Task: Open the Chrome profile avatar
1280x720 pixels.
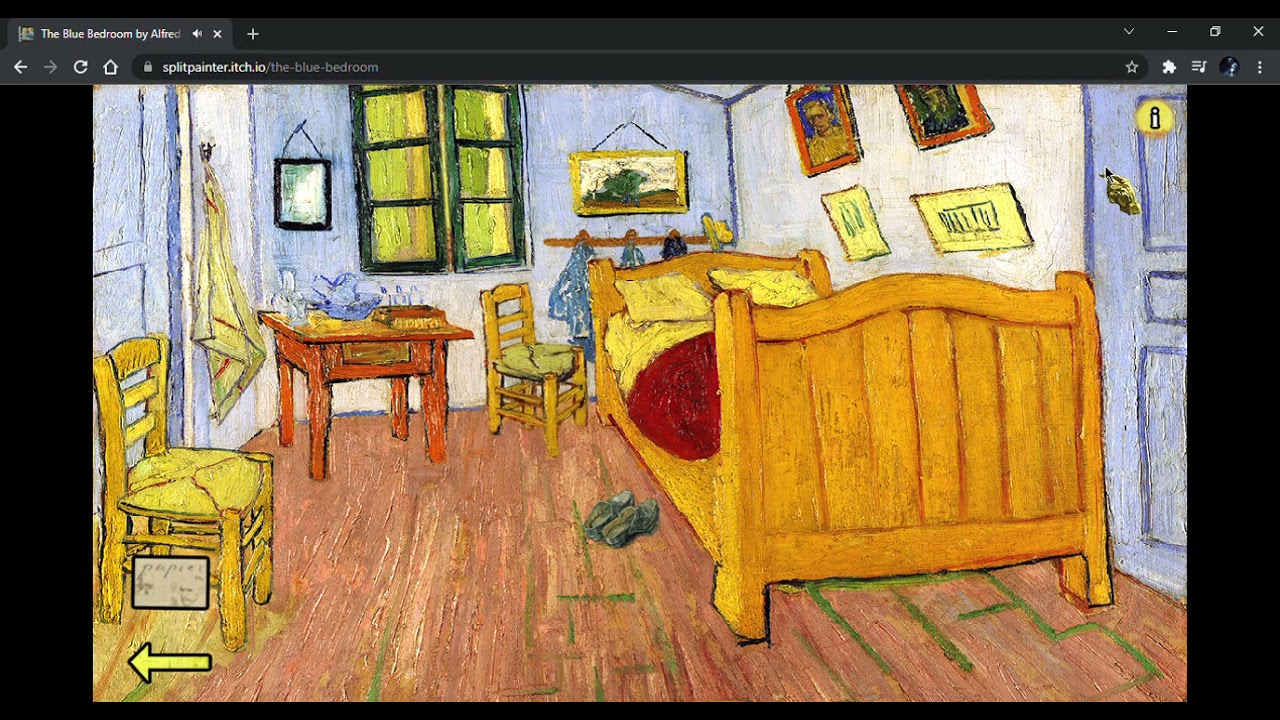Action: pyautogui.click(x=1229, y=67)
